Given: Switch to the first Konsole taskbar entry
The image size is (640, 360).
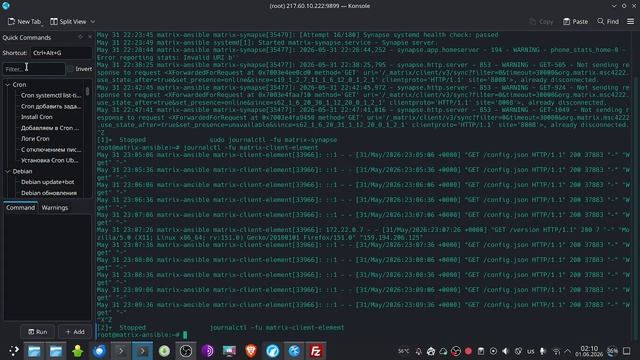Looking at the screenshot, I should (121, 351).
